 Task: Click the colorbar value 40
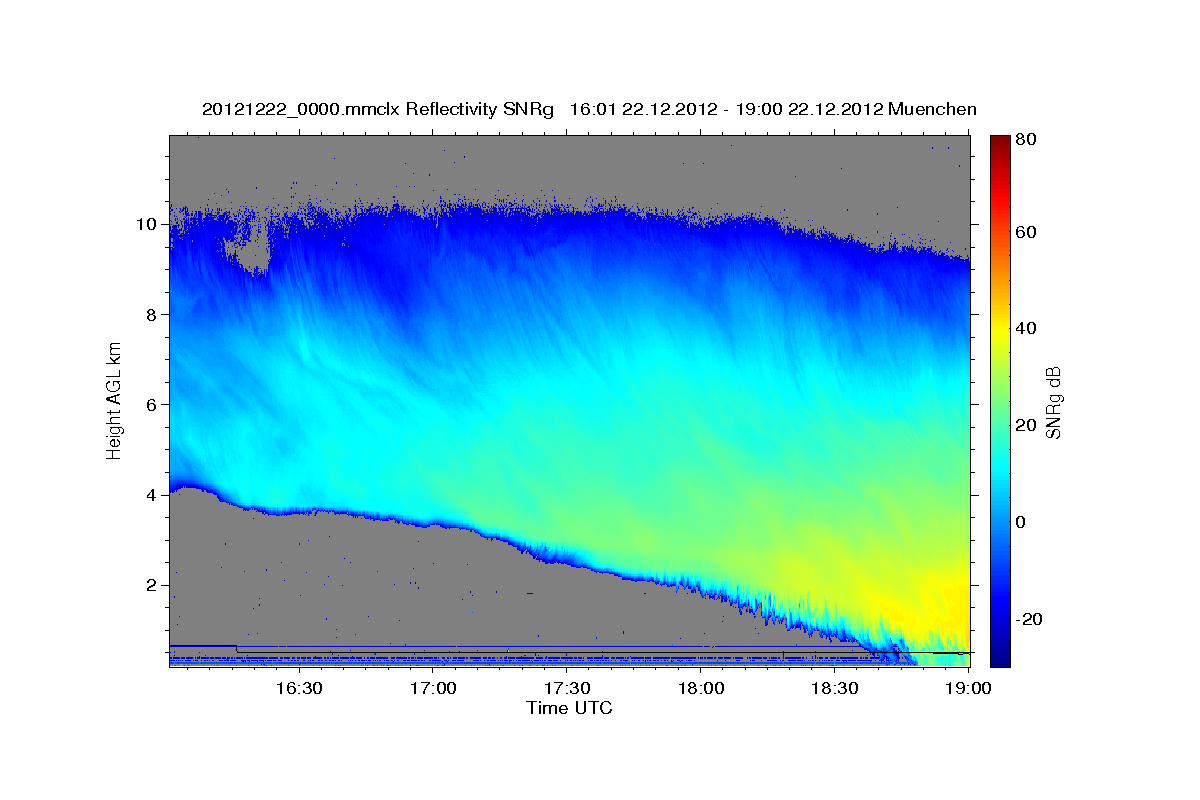coord(1025,328)
